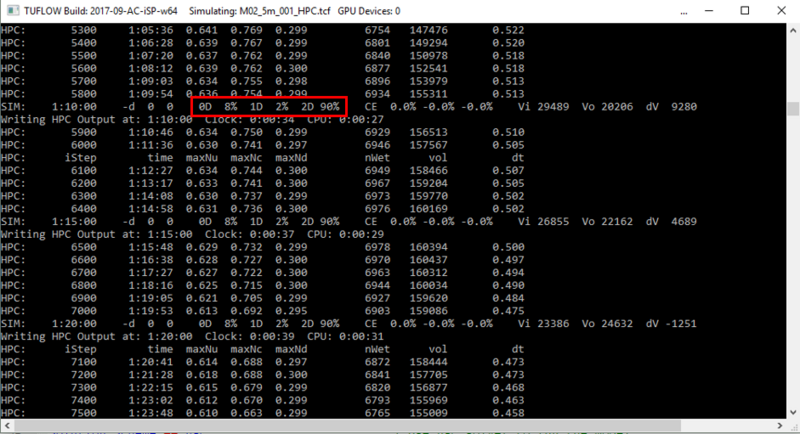800x434 pixels.
Task: Click the vertical scrollbar thumb
Action: (792, 108)
